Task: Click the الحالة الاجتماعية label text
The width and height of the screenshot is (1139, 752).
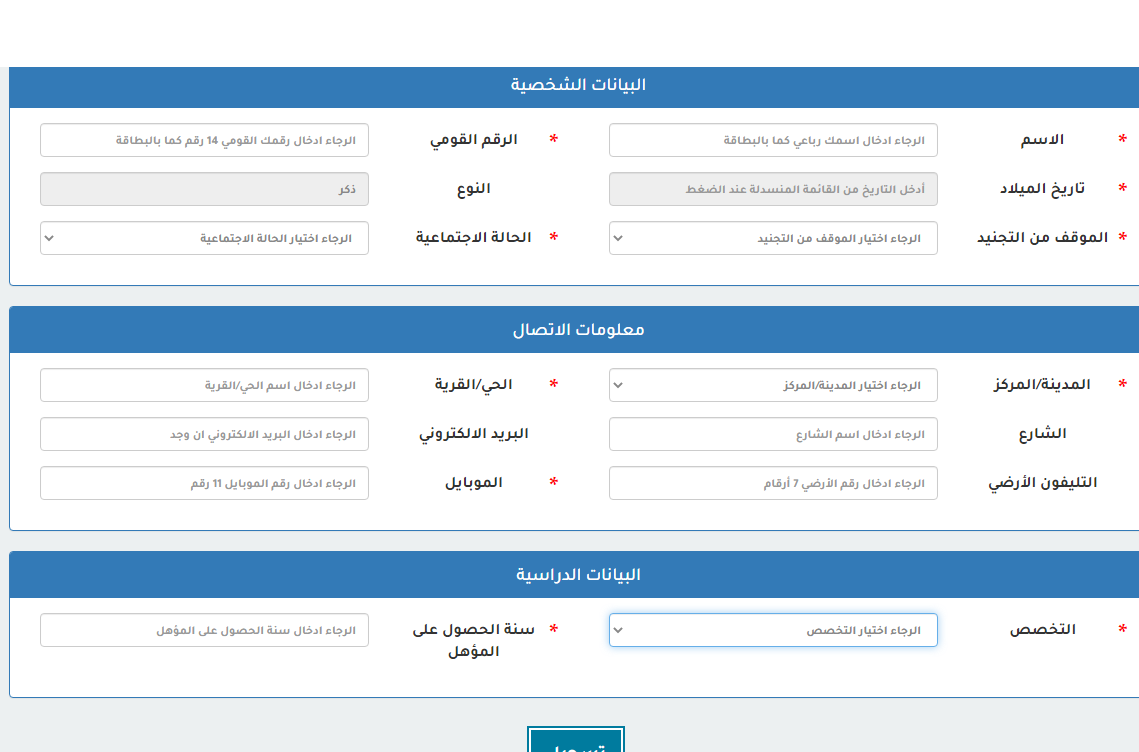Action: [x=474, y=238]
